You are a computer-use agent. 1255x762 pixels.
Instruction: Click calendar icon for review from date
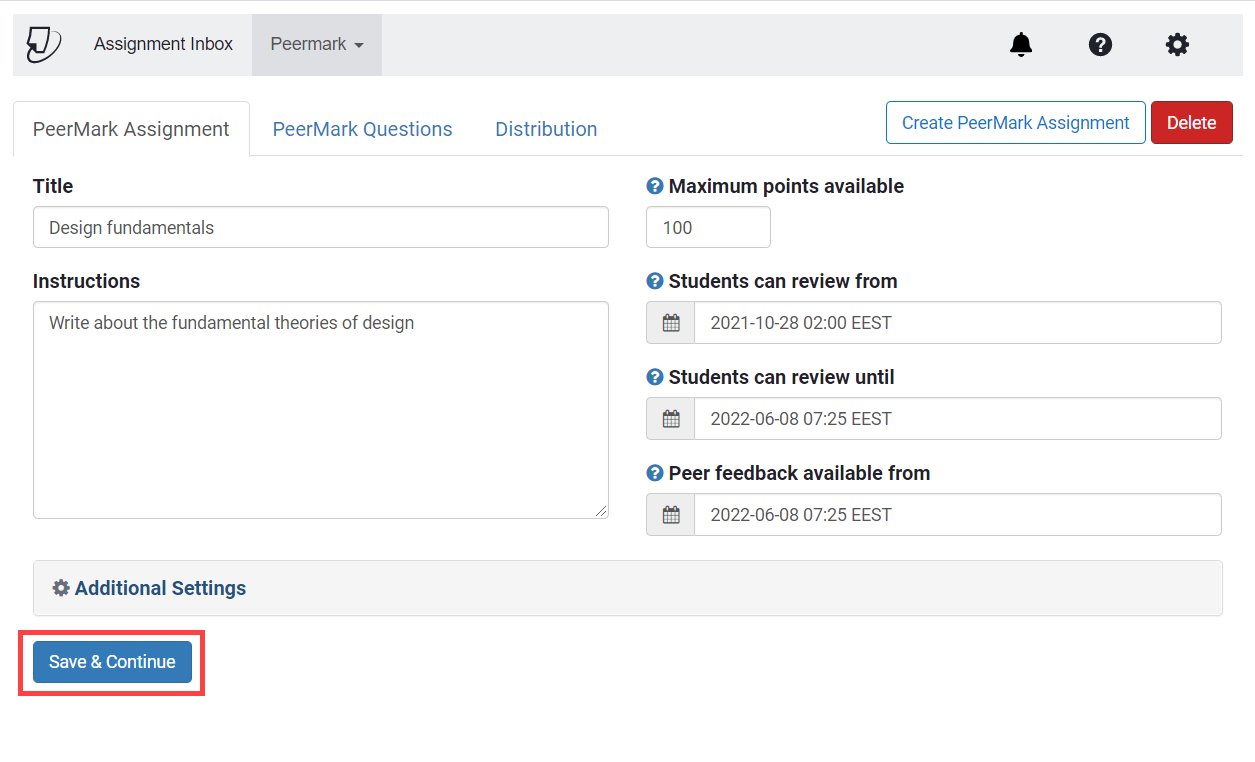(x=671, y=323)
